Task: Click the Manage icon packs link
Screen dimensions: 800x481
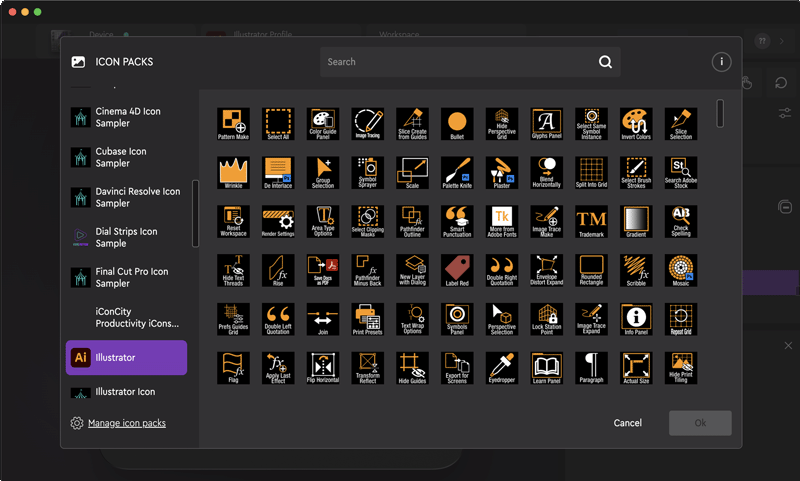Action: click(x=127, y=423)
